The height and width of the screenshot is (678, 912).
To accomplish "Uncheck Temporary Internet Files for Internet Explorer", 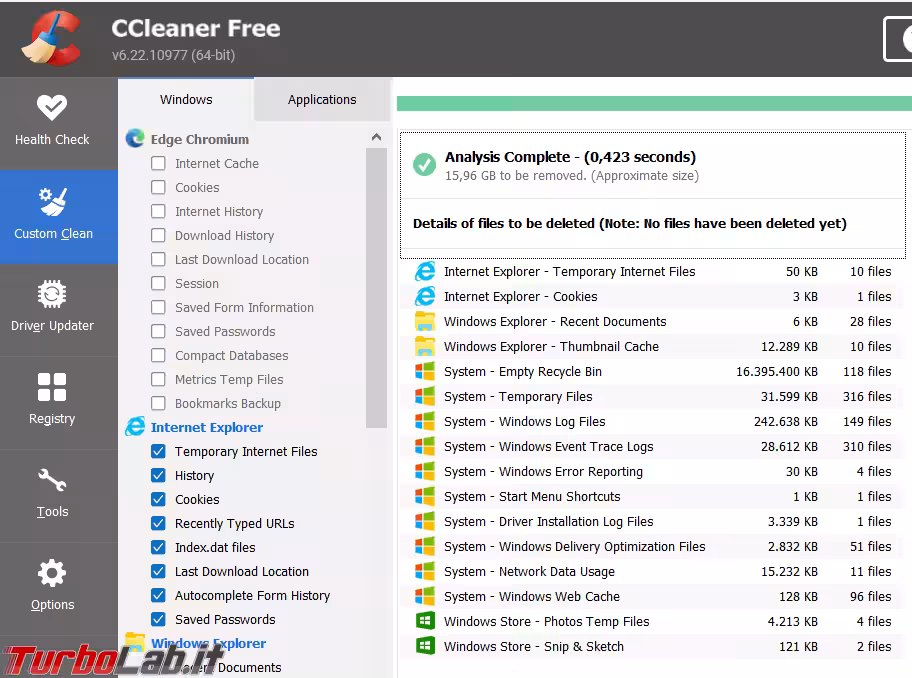I will (158, 451).
